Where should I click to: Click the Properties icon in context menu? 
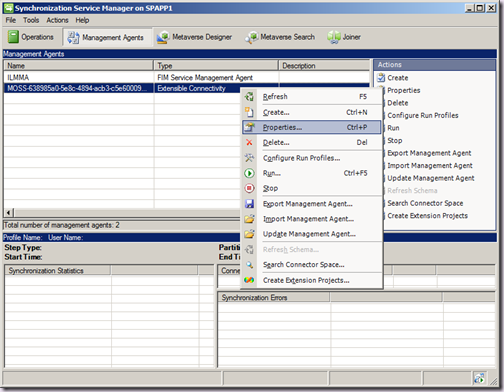click(249, 127)
